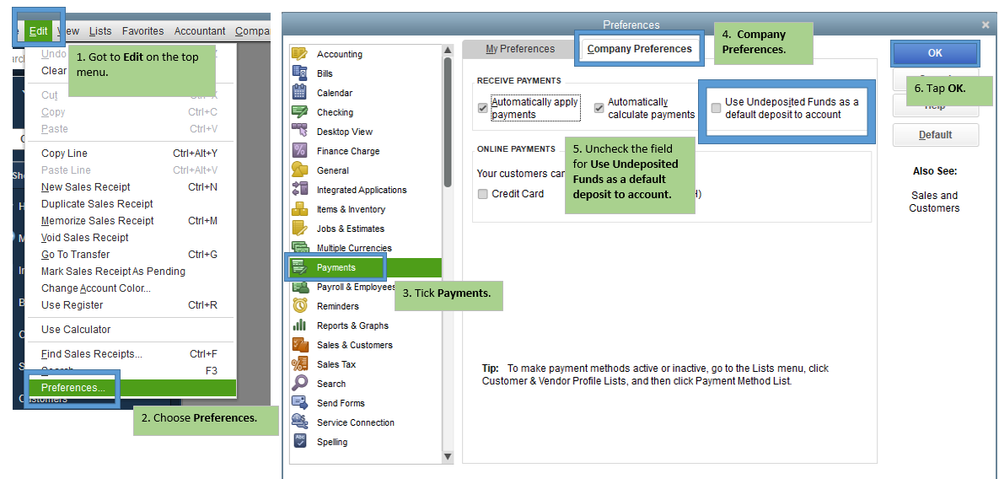Open the Multiple Currencies icon
The width and height of the screenshot is (999, 479).
[299, 247]
